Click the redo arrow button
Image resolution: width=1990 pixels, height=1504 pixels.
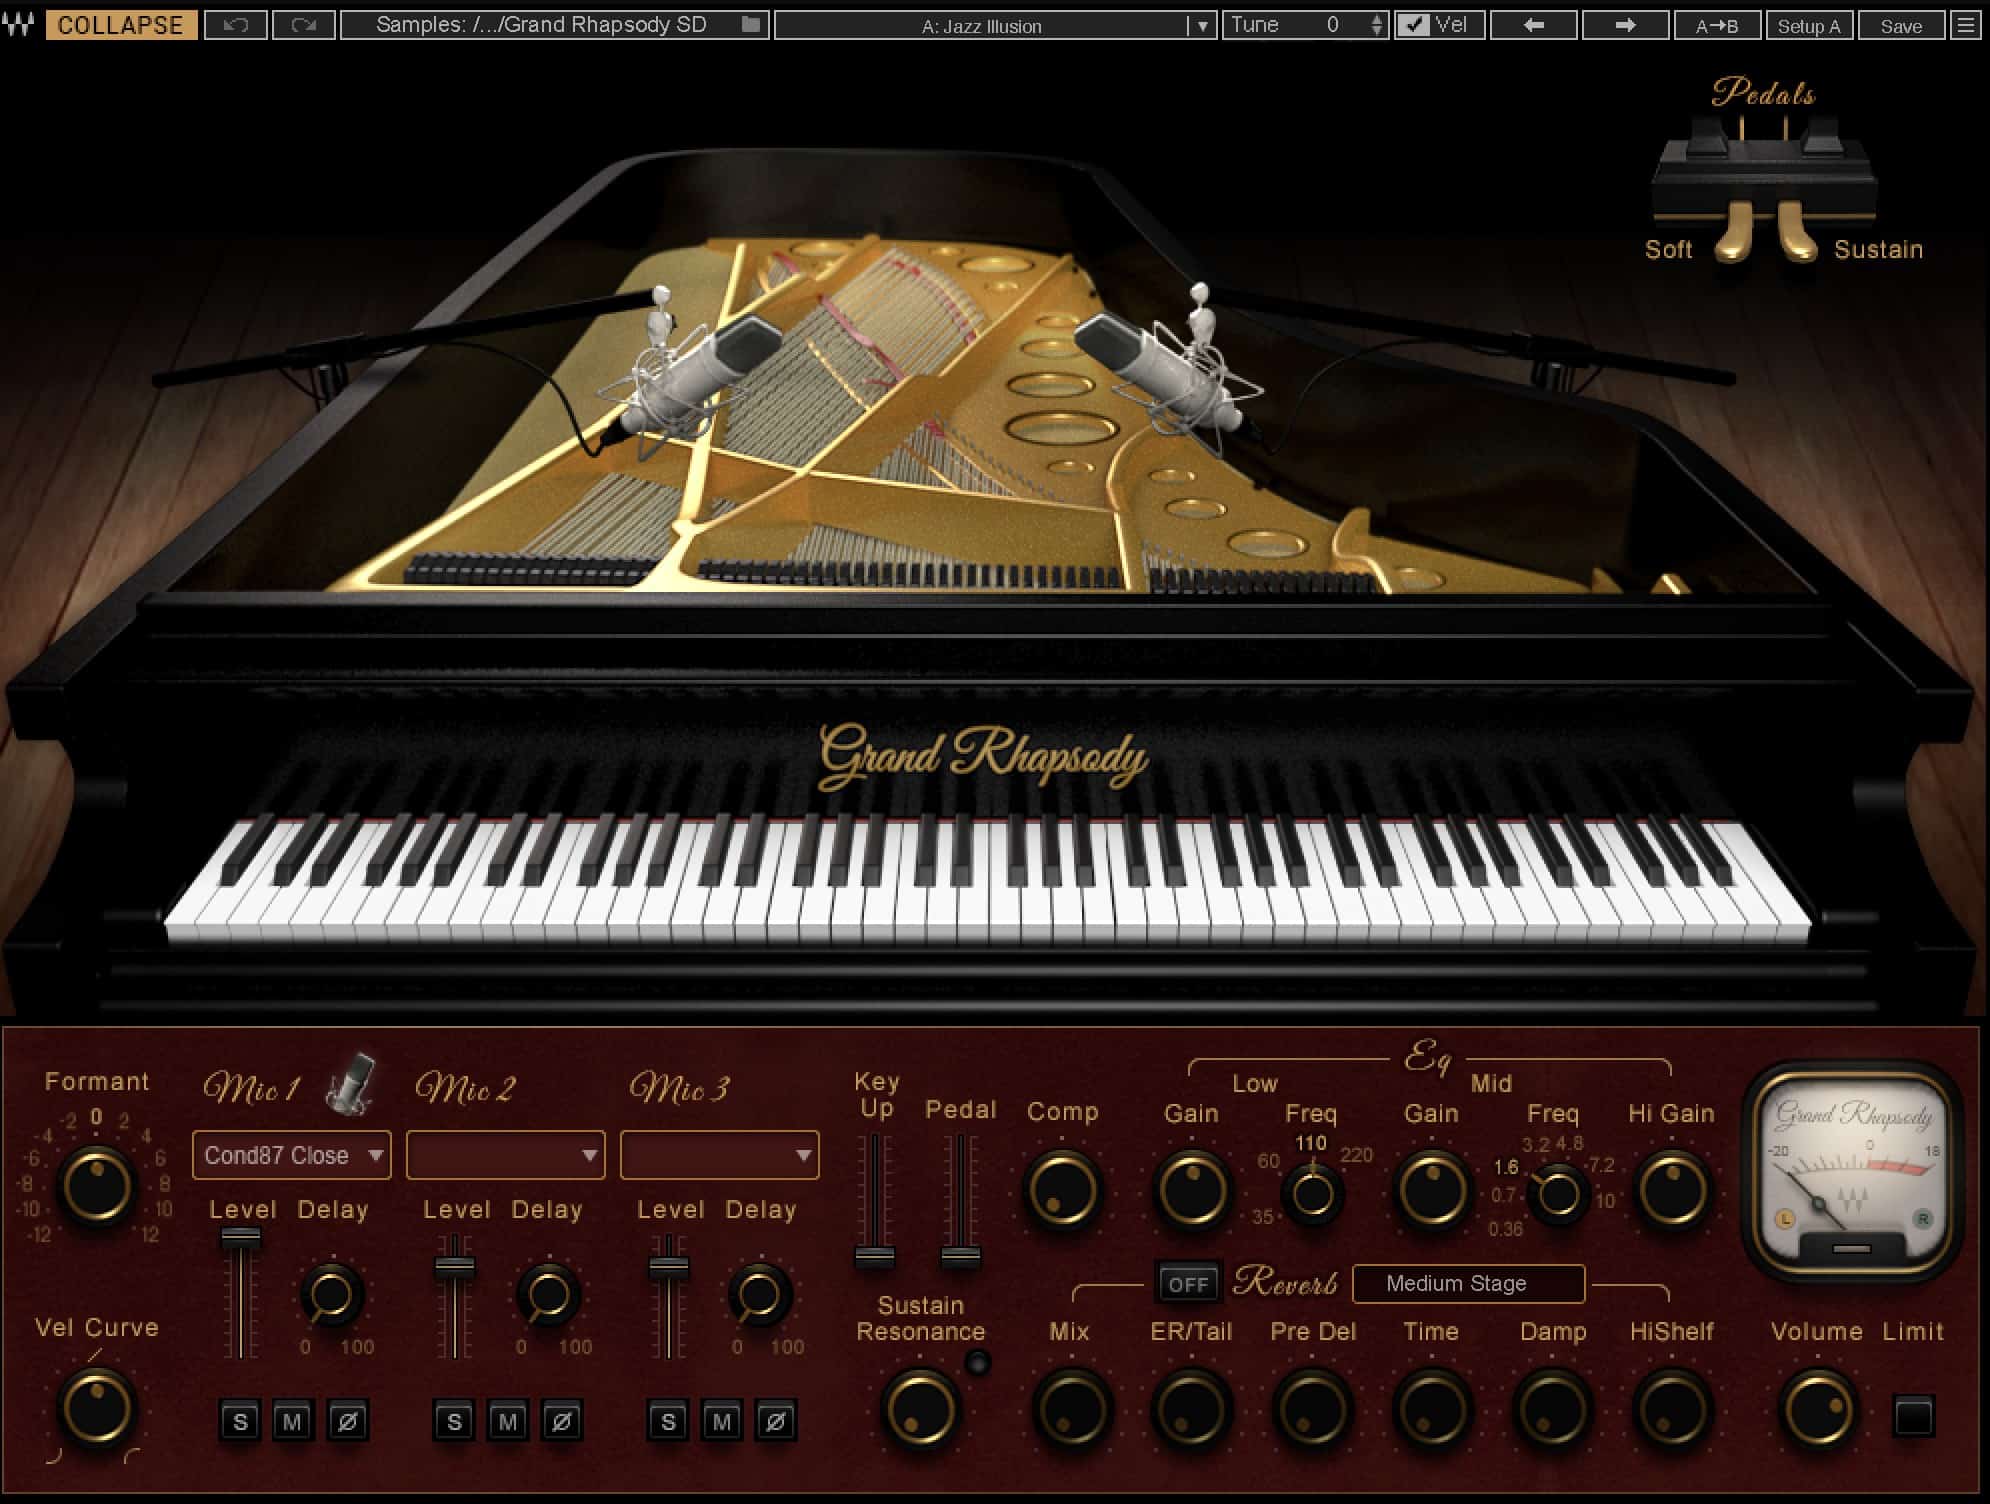(x=304, y=25)
